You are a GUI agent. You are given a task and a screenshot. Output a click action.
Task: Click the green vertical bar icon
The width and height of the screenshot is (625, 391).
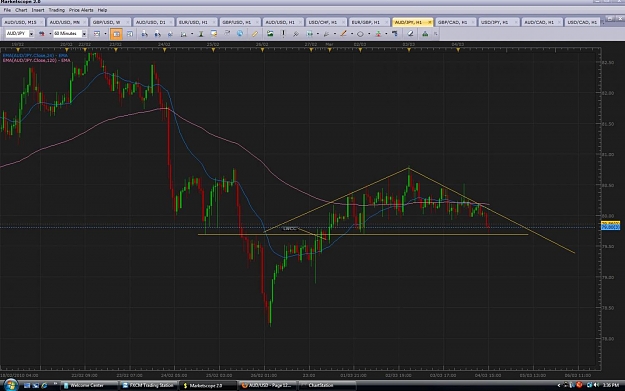[x=201, y=34]
